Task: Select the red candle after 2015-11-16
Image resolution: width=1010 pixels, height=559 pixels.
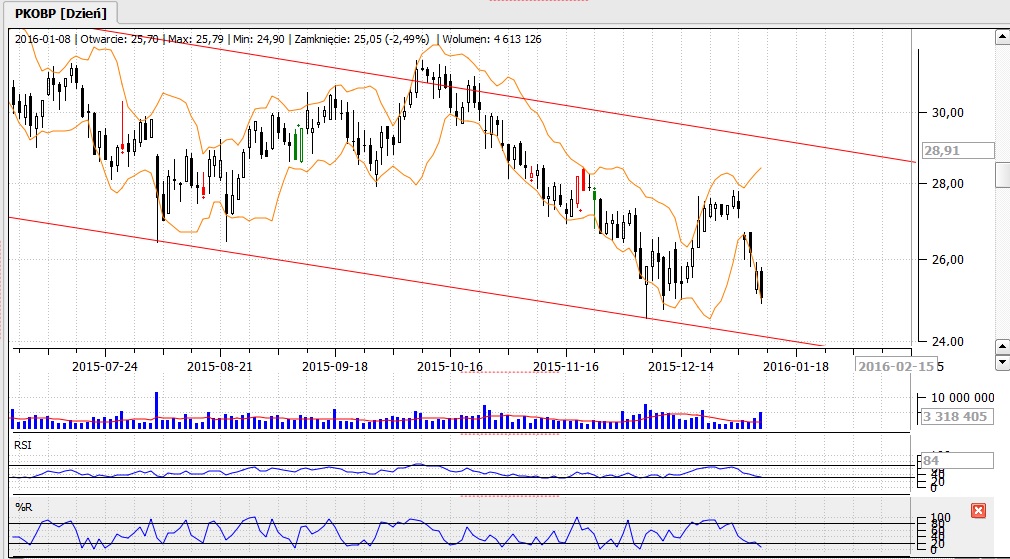Action: coord(582,179)
